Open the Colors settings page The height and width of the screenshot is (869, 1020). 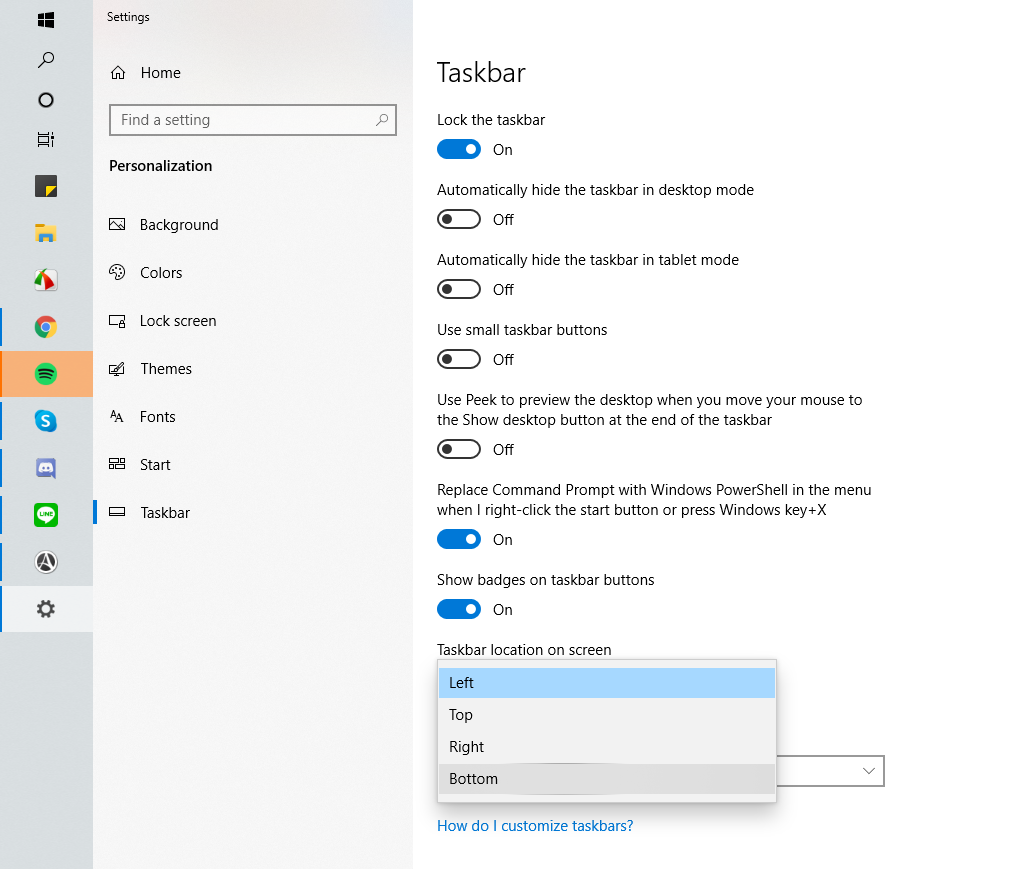(x=161, y=273)
